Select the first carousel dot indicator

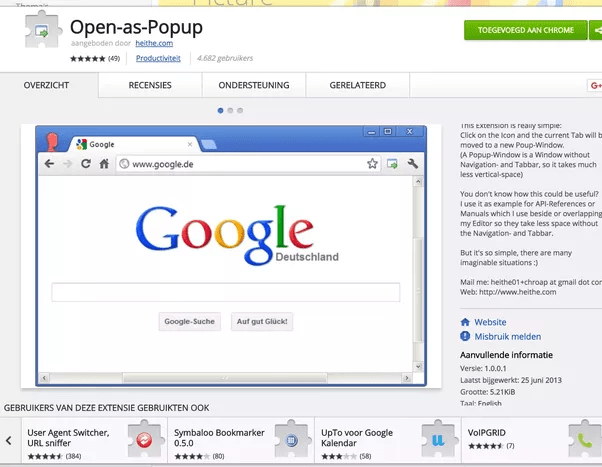pyautogui.click(x=220, y=111)
